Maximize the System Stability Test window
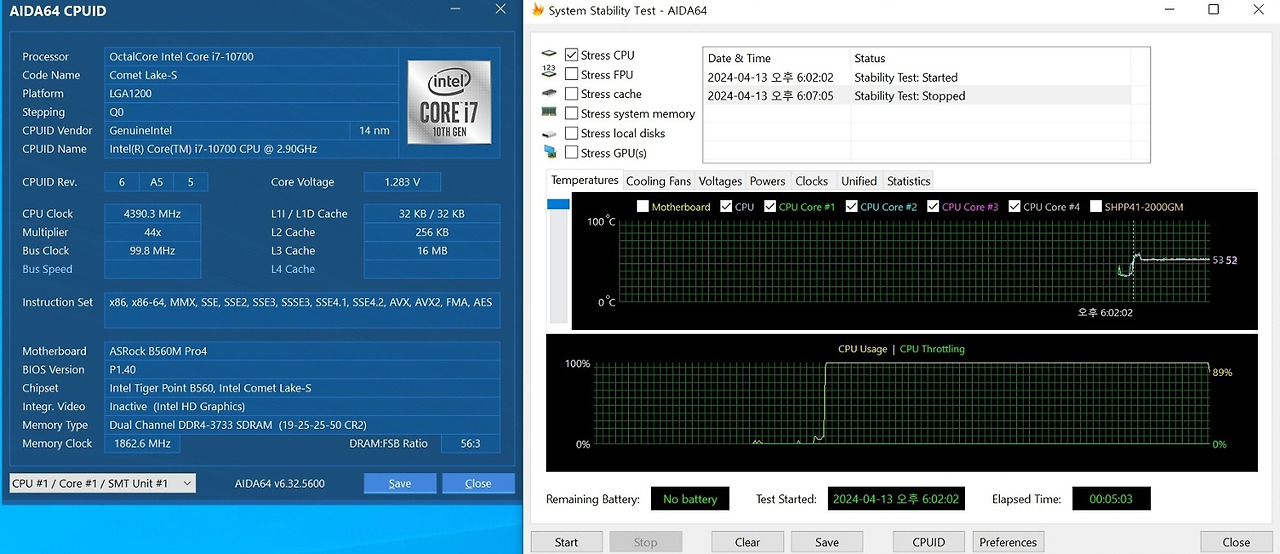 (1213, 10)
